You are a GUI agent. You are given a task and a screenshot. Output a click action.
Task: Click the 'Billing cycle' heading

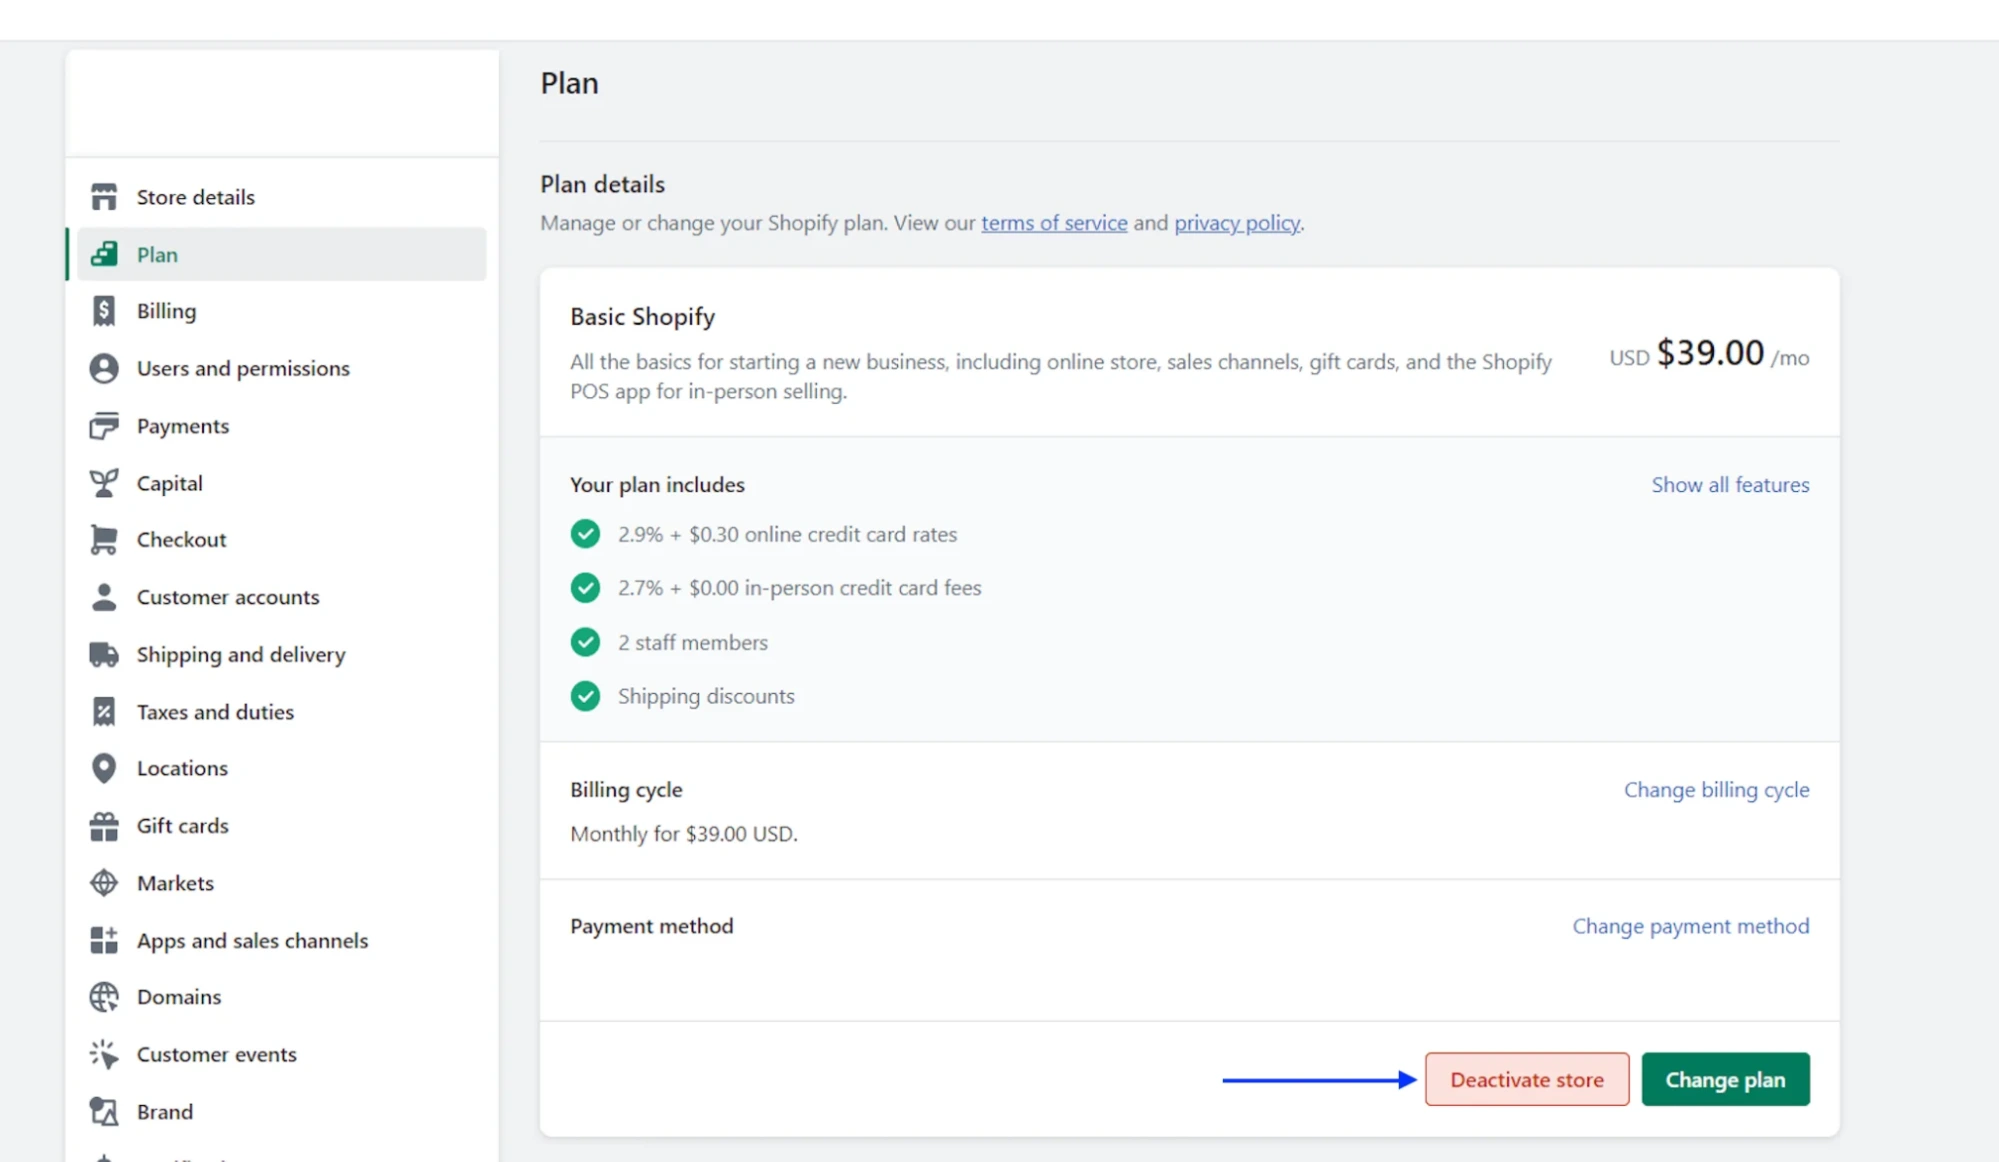626,790
